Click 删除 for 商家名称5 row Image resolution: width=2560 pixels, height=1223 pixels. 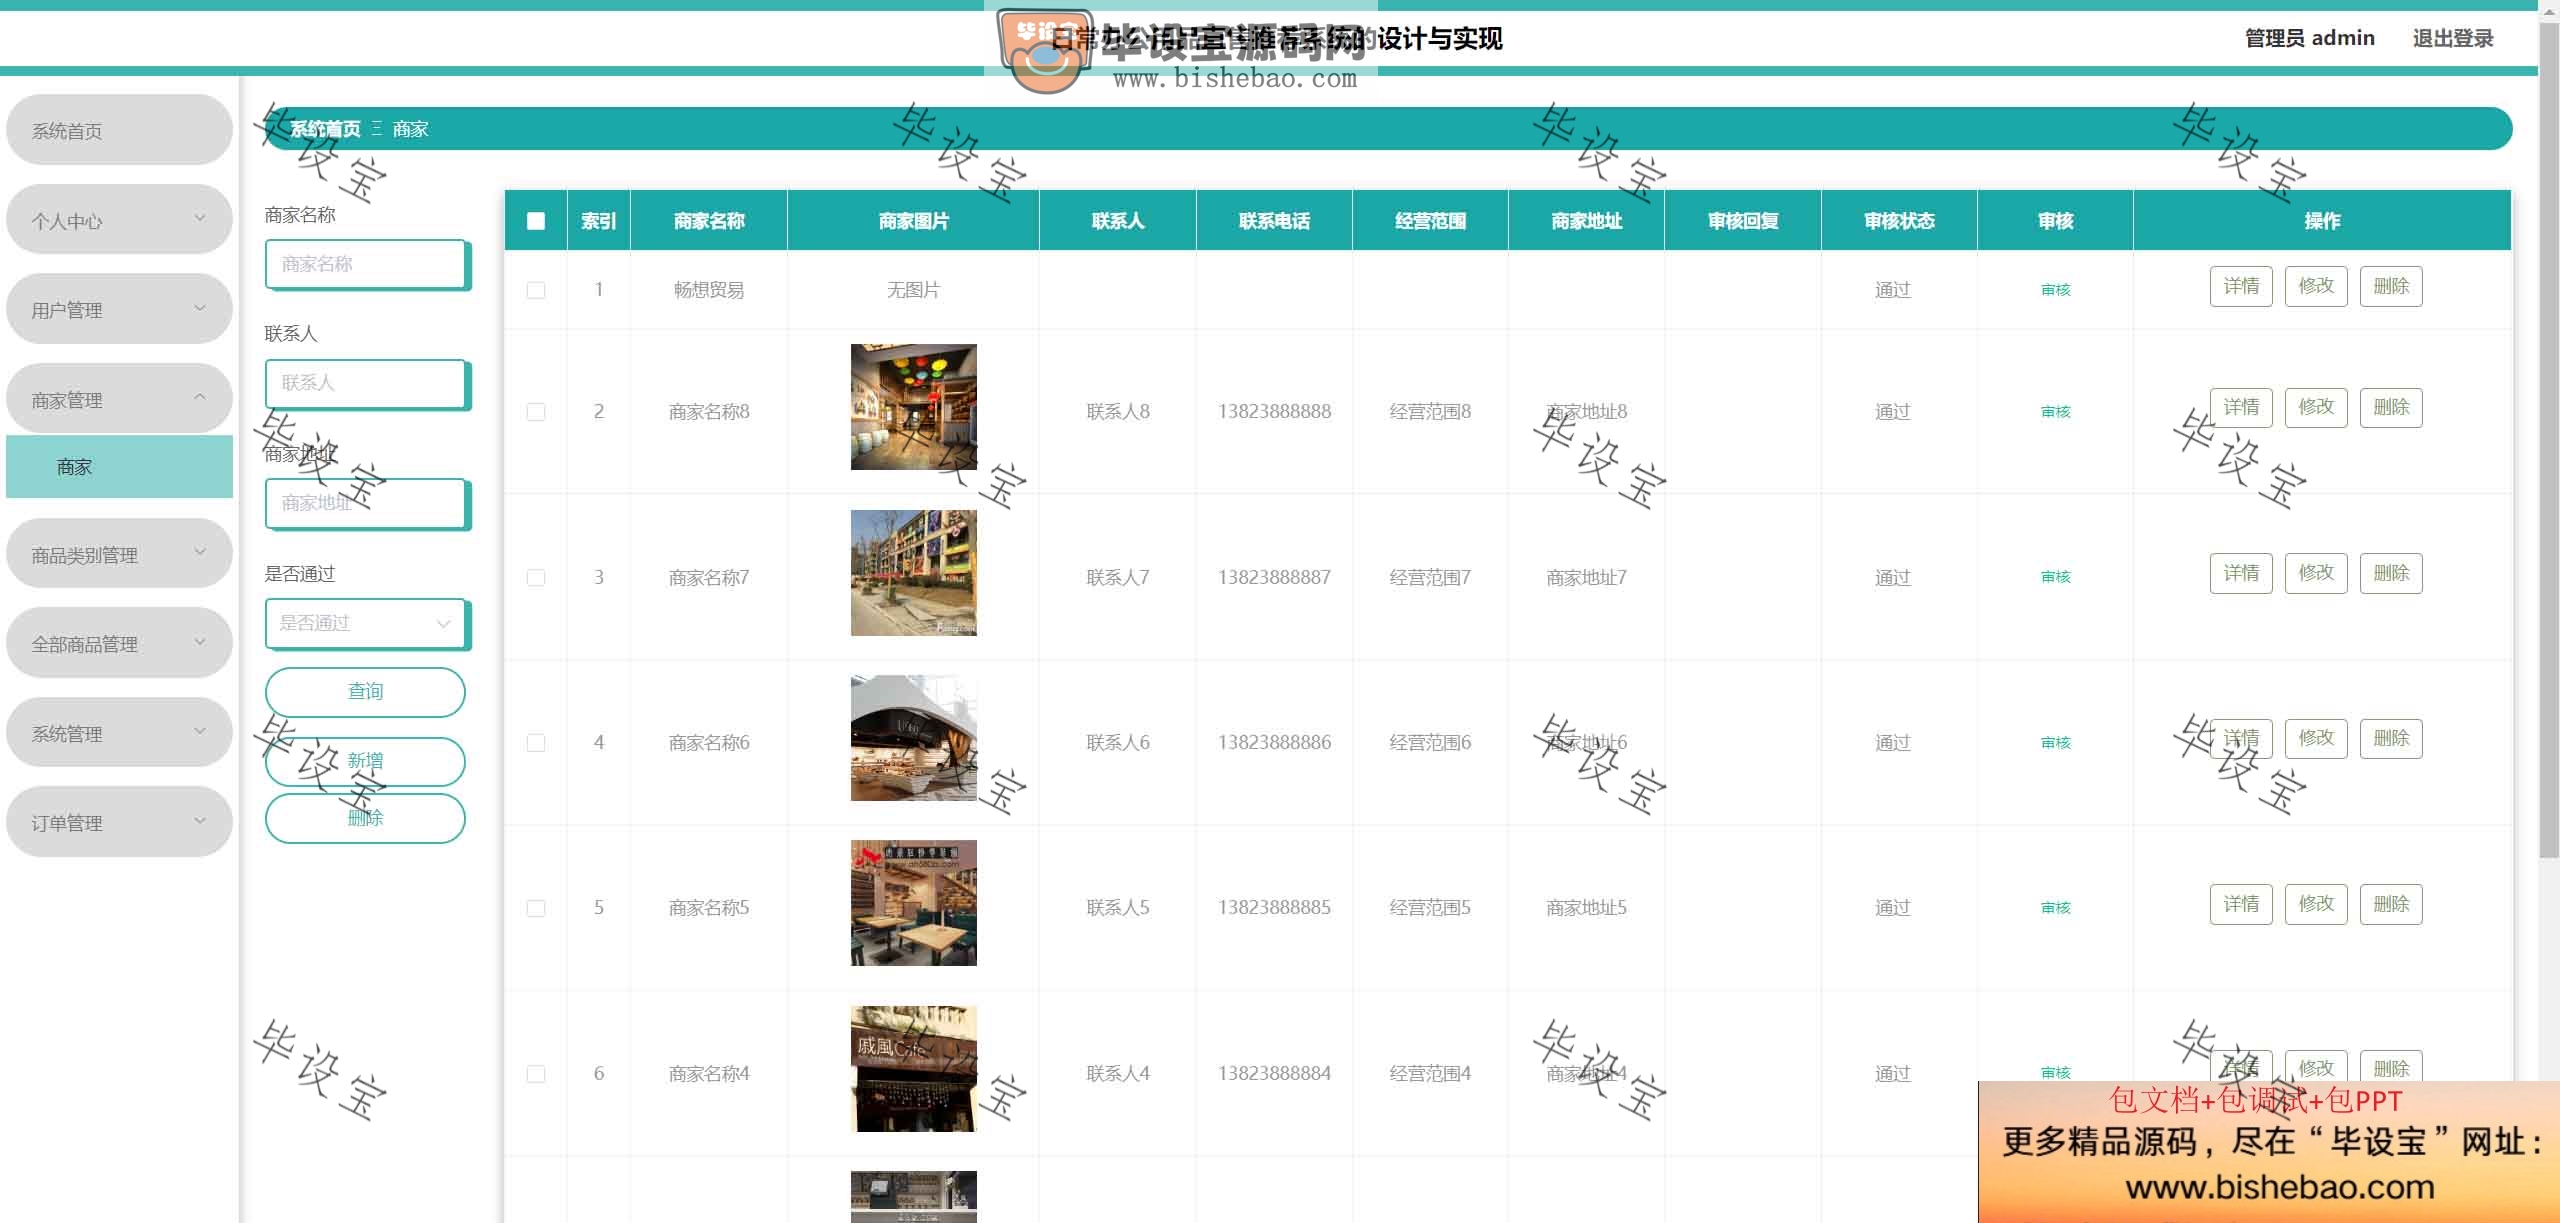(2391, 904)
